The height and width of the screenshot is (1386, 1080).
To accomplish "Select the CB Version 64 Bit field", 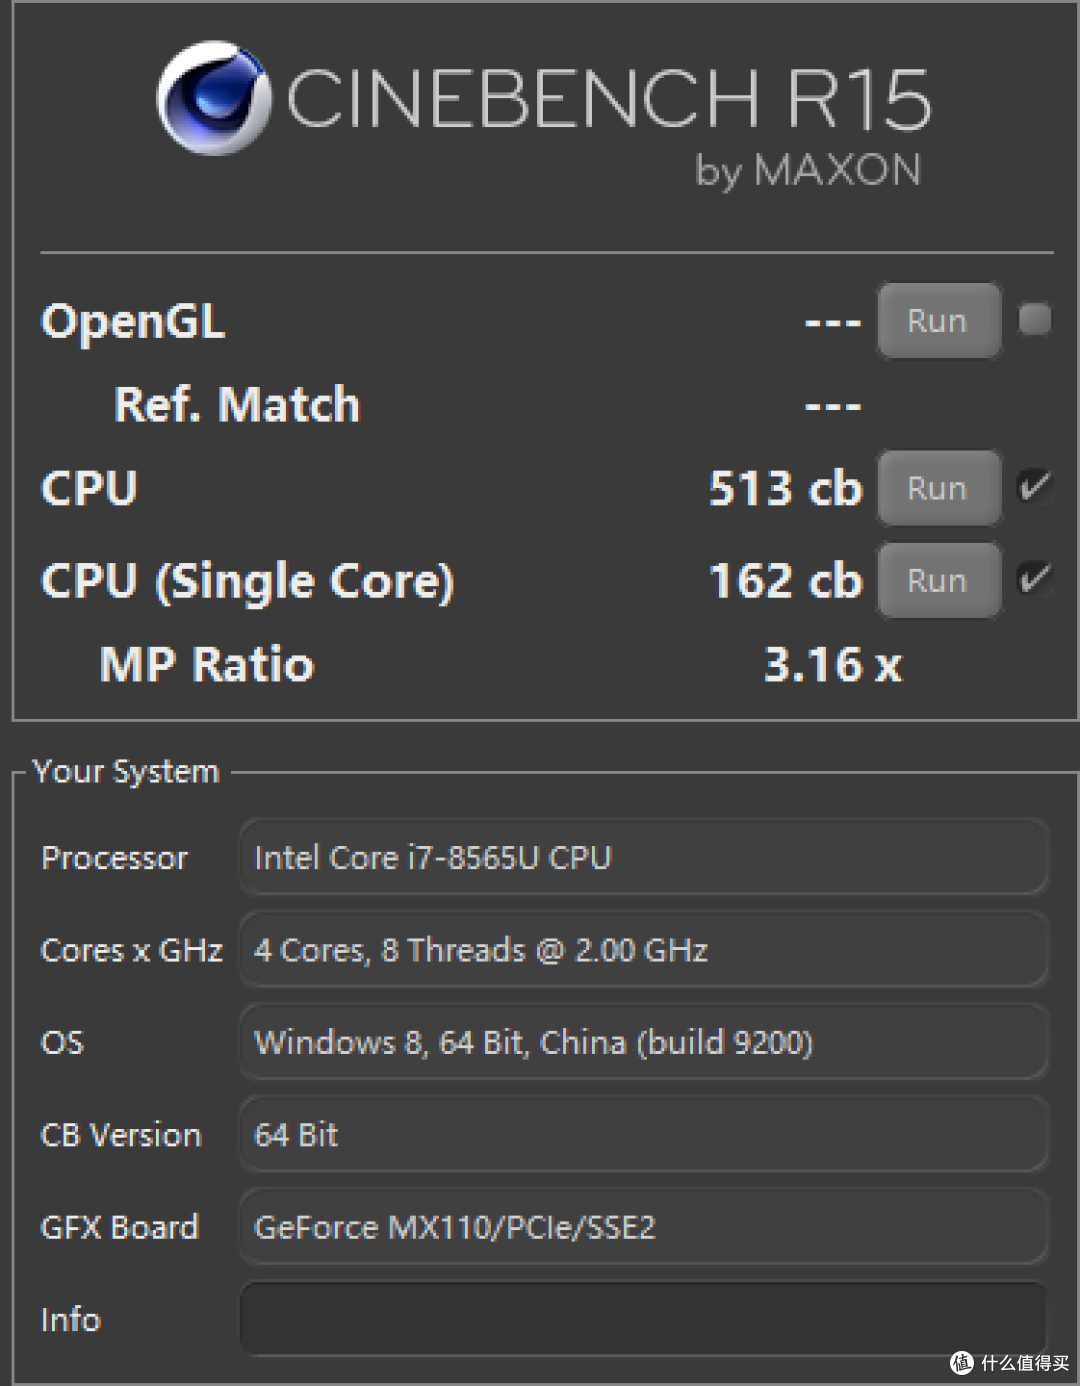I will [x=643, y=1134].
